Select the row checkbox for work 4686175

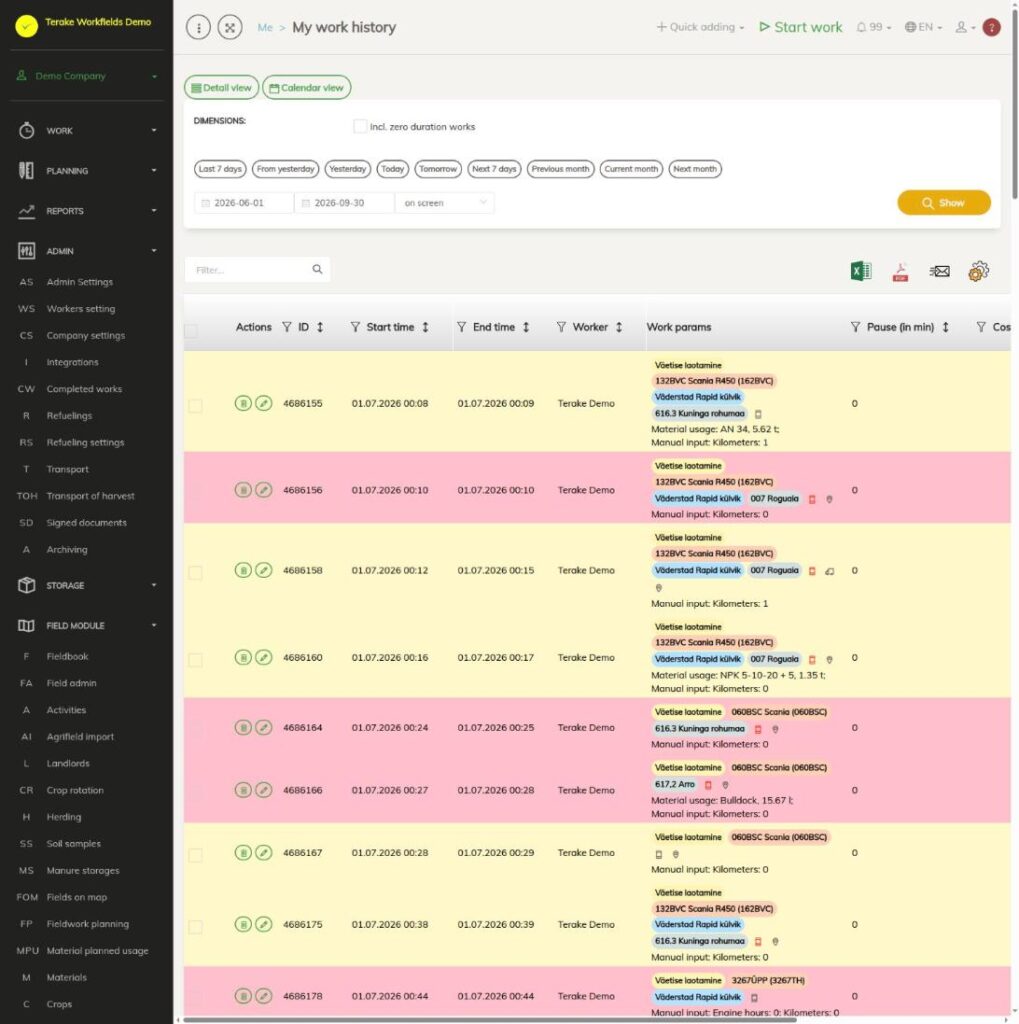pyautogui.click(x=195, y=927)
